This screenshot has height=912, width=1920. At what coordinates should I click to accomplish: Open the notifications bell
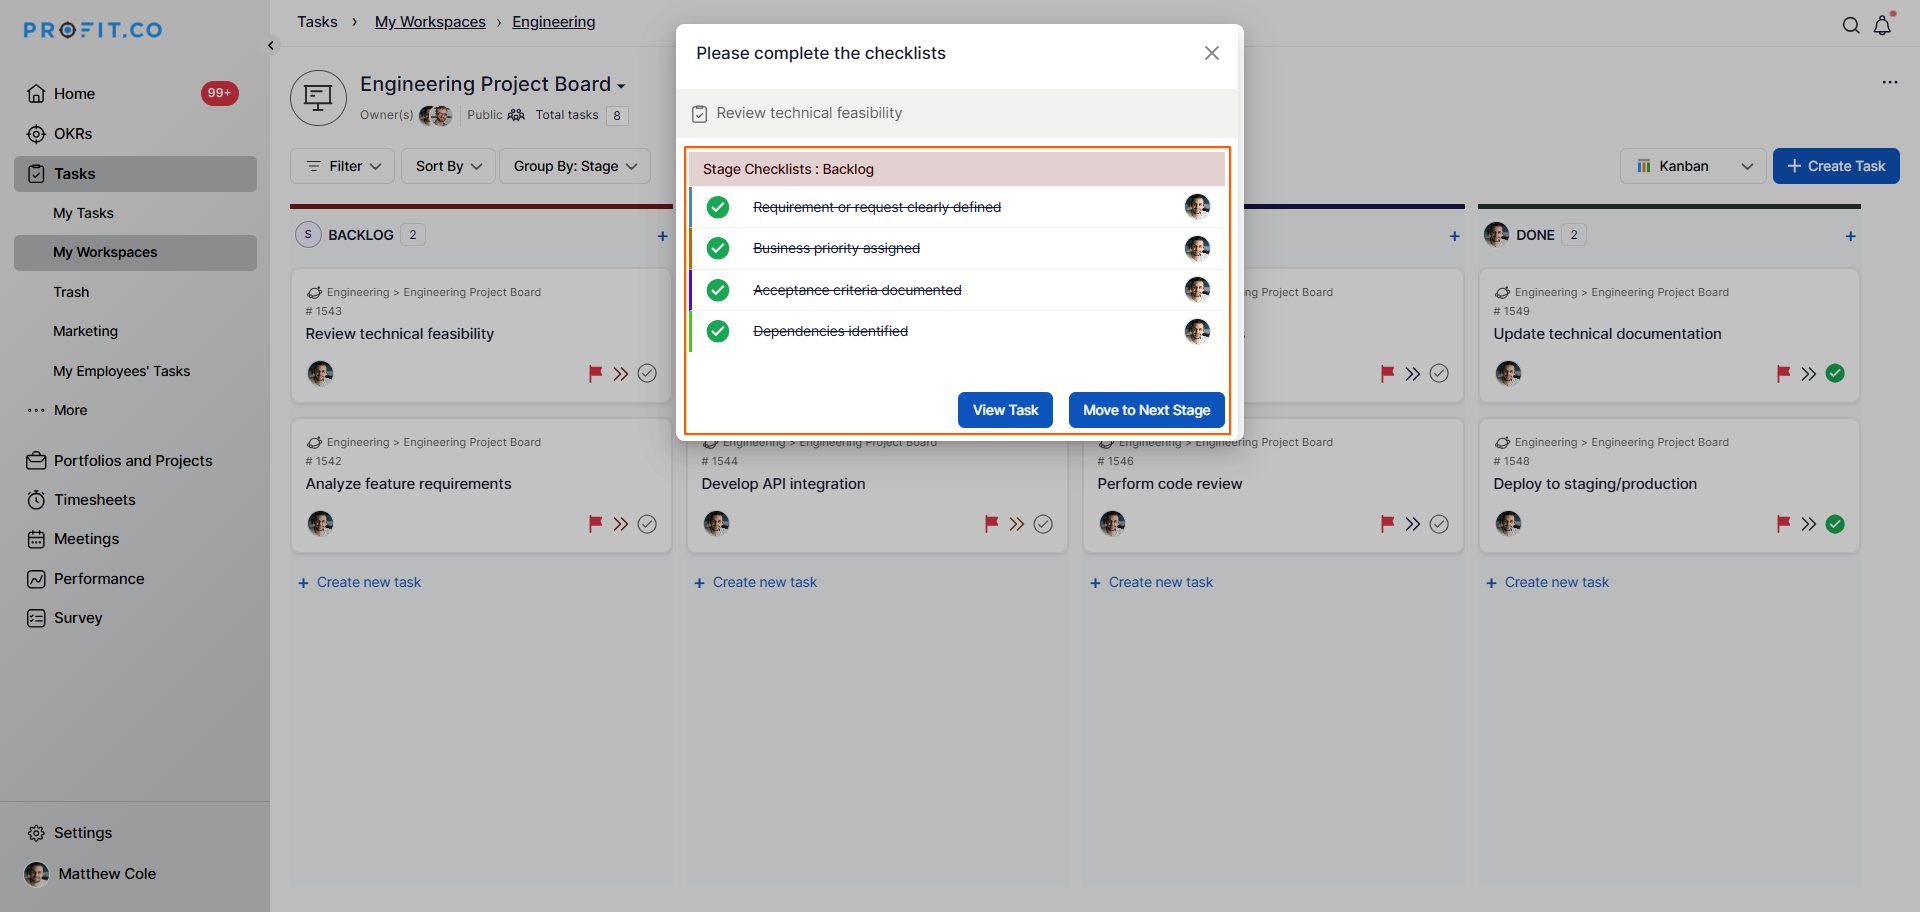[1882, 26]
